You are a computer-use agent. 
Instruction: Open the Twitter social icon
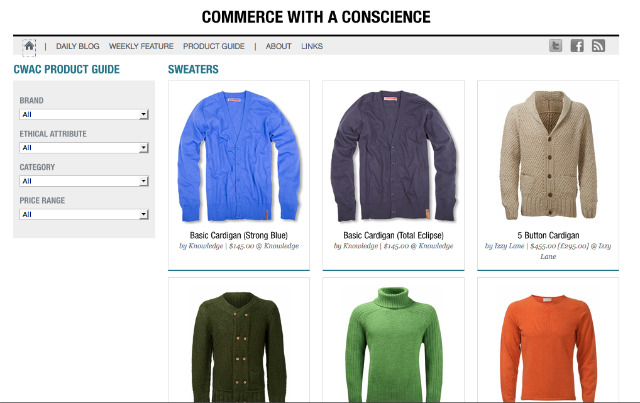(556, 46)
